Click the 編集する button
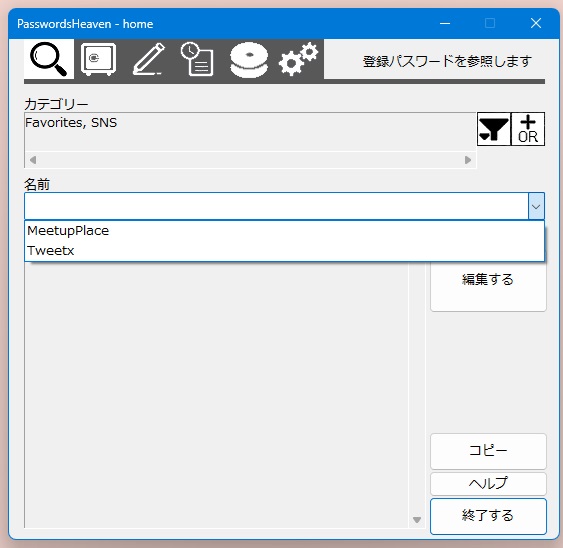The width and height of the screenshot is (563, 548). click(488, 279)
